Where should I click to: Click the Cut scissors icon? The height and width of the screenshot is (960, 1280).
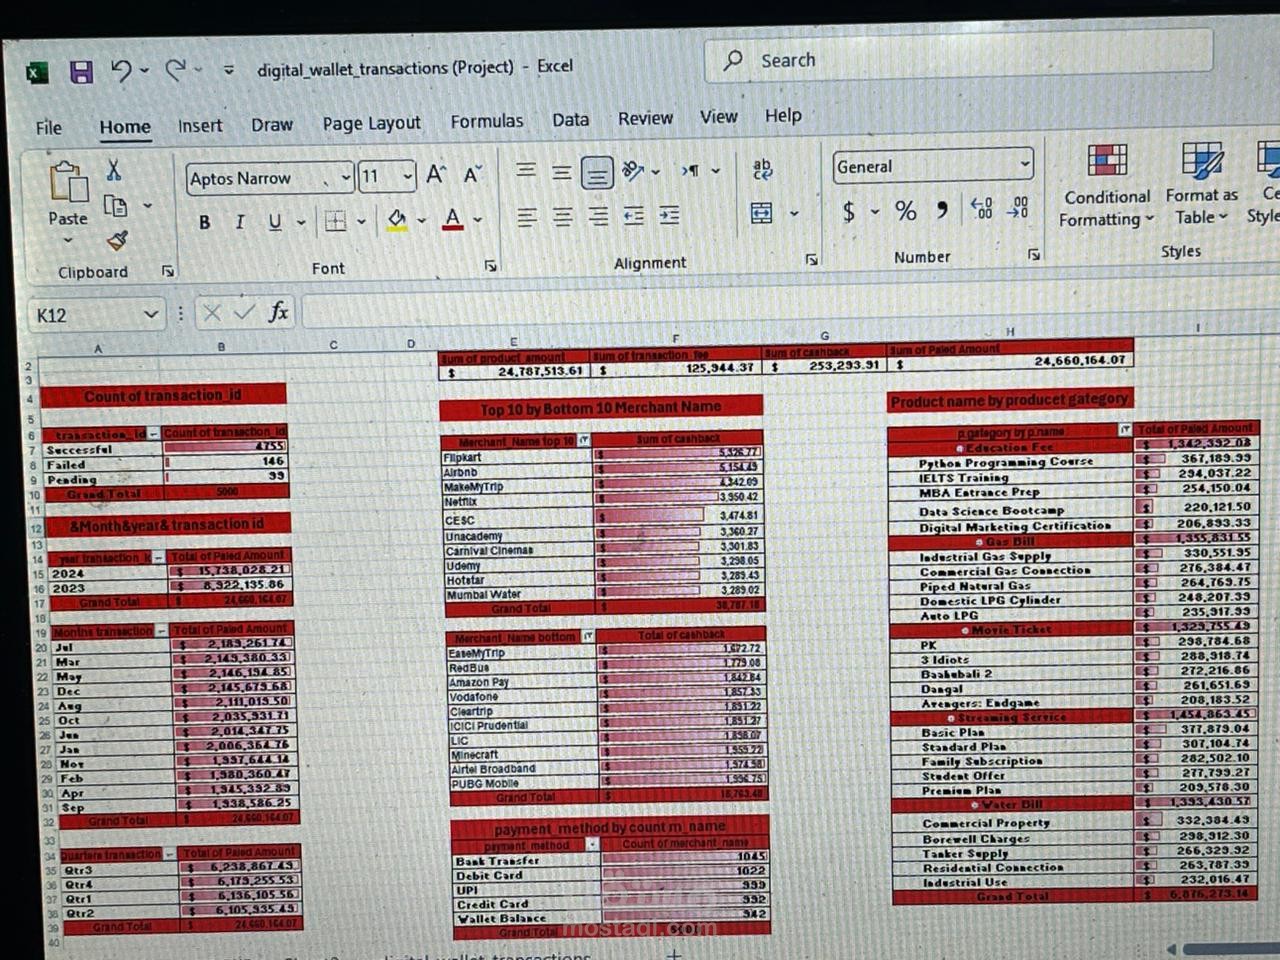(x=113, y=170)
